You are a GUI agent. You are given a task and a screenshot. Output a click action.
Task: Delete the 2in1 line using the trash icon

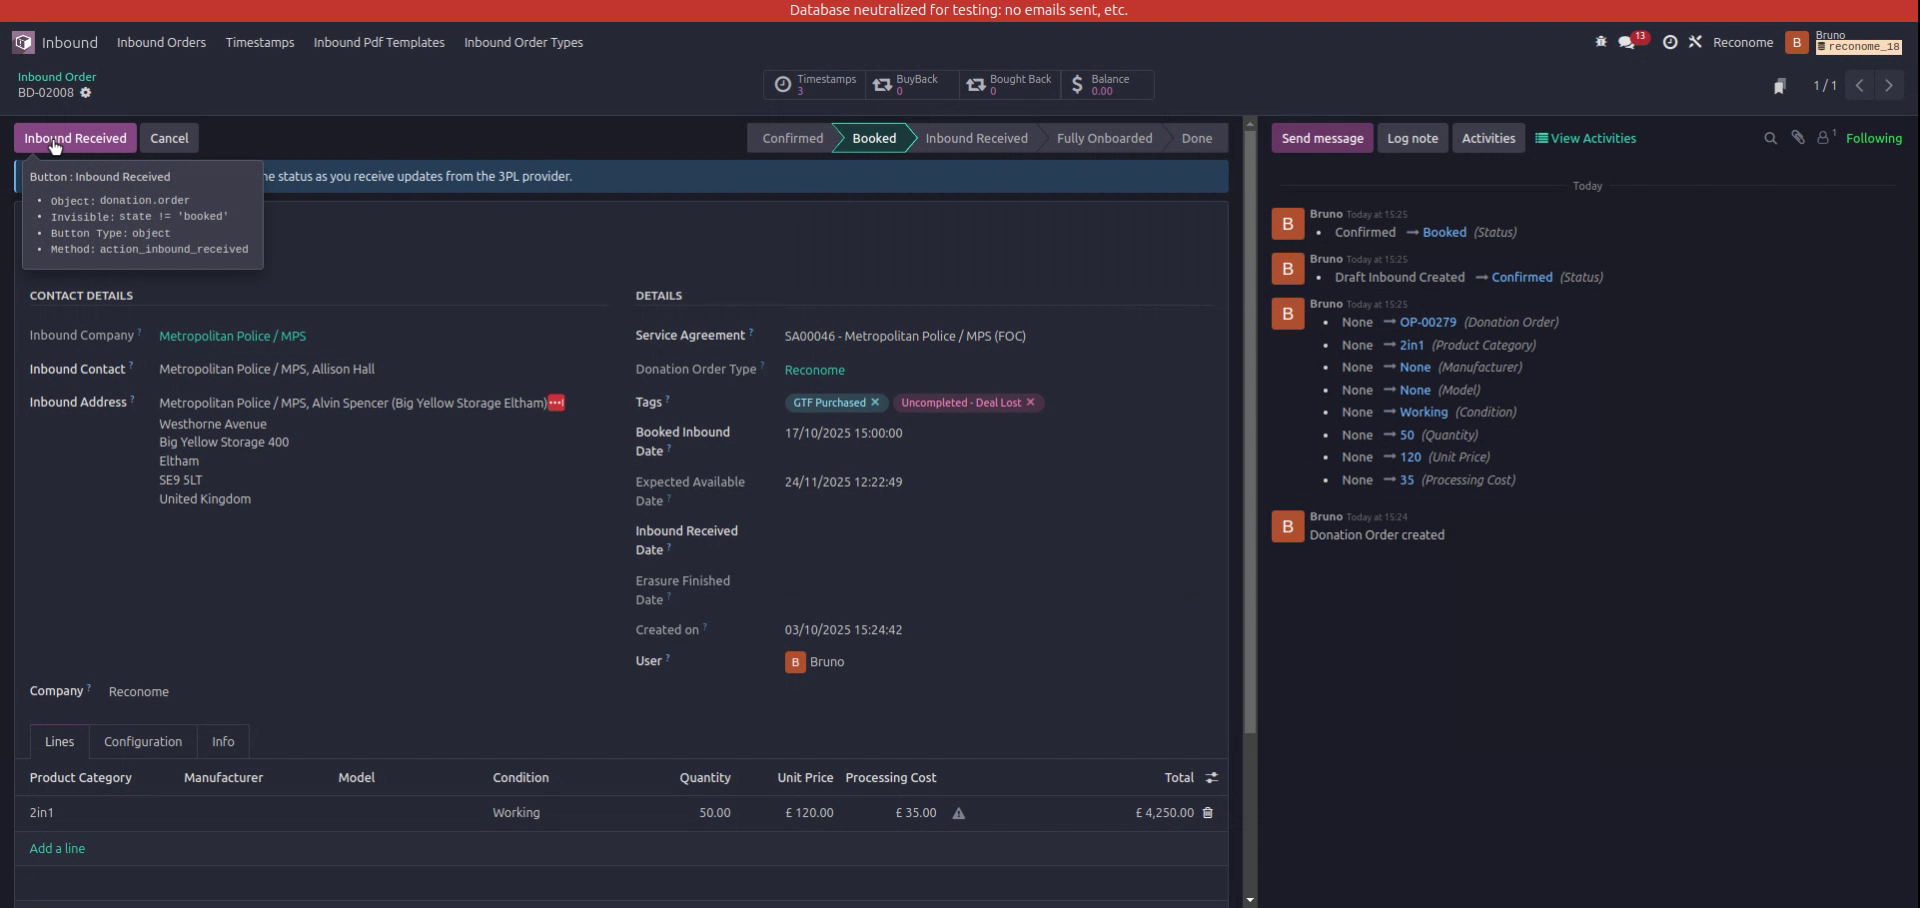coord(1207,813)
